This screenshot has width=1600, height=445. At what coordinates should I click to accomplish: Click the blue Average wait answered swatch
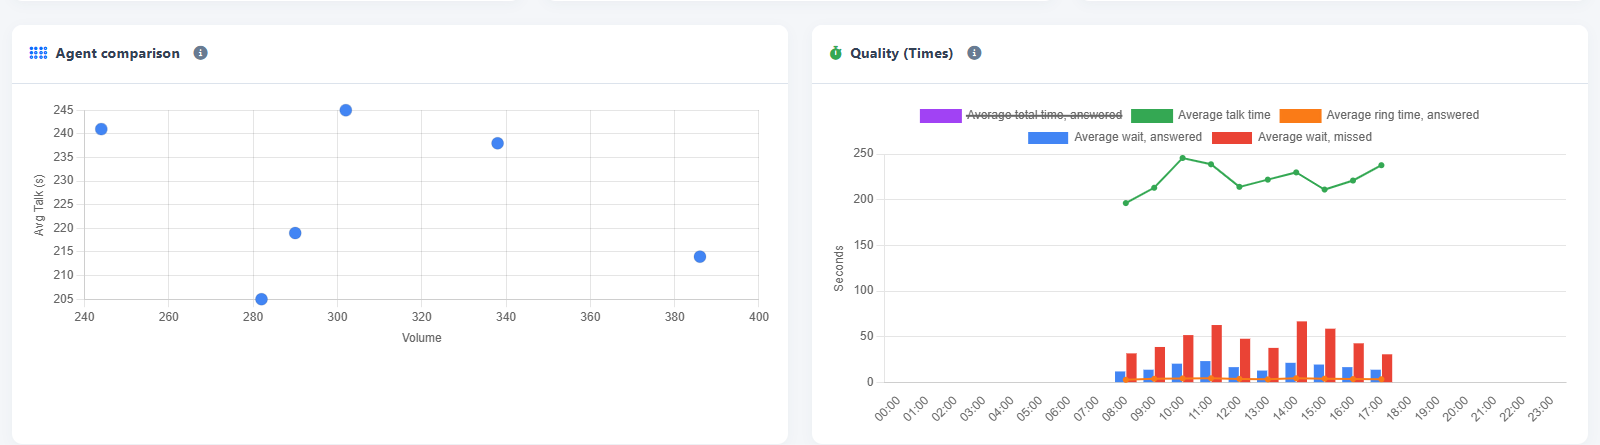pyautogui.click(x=1048, y=138)
